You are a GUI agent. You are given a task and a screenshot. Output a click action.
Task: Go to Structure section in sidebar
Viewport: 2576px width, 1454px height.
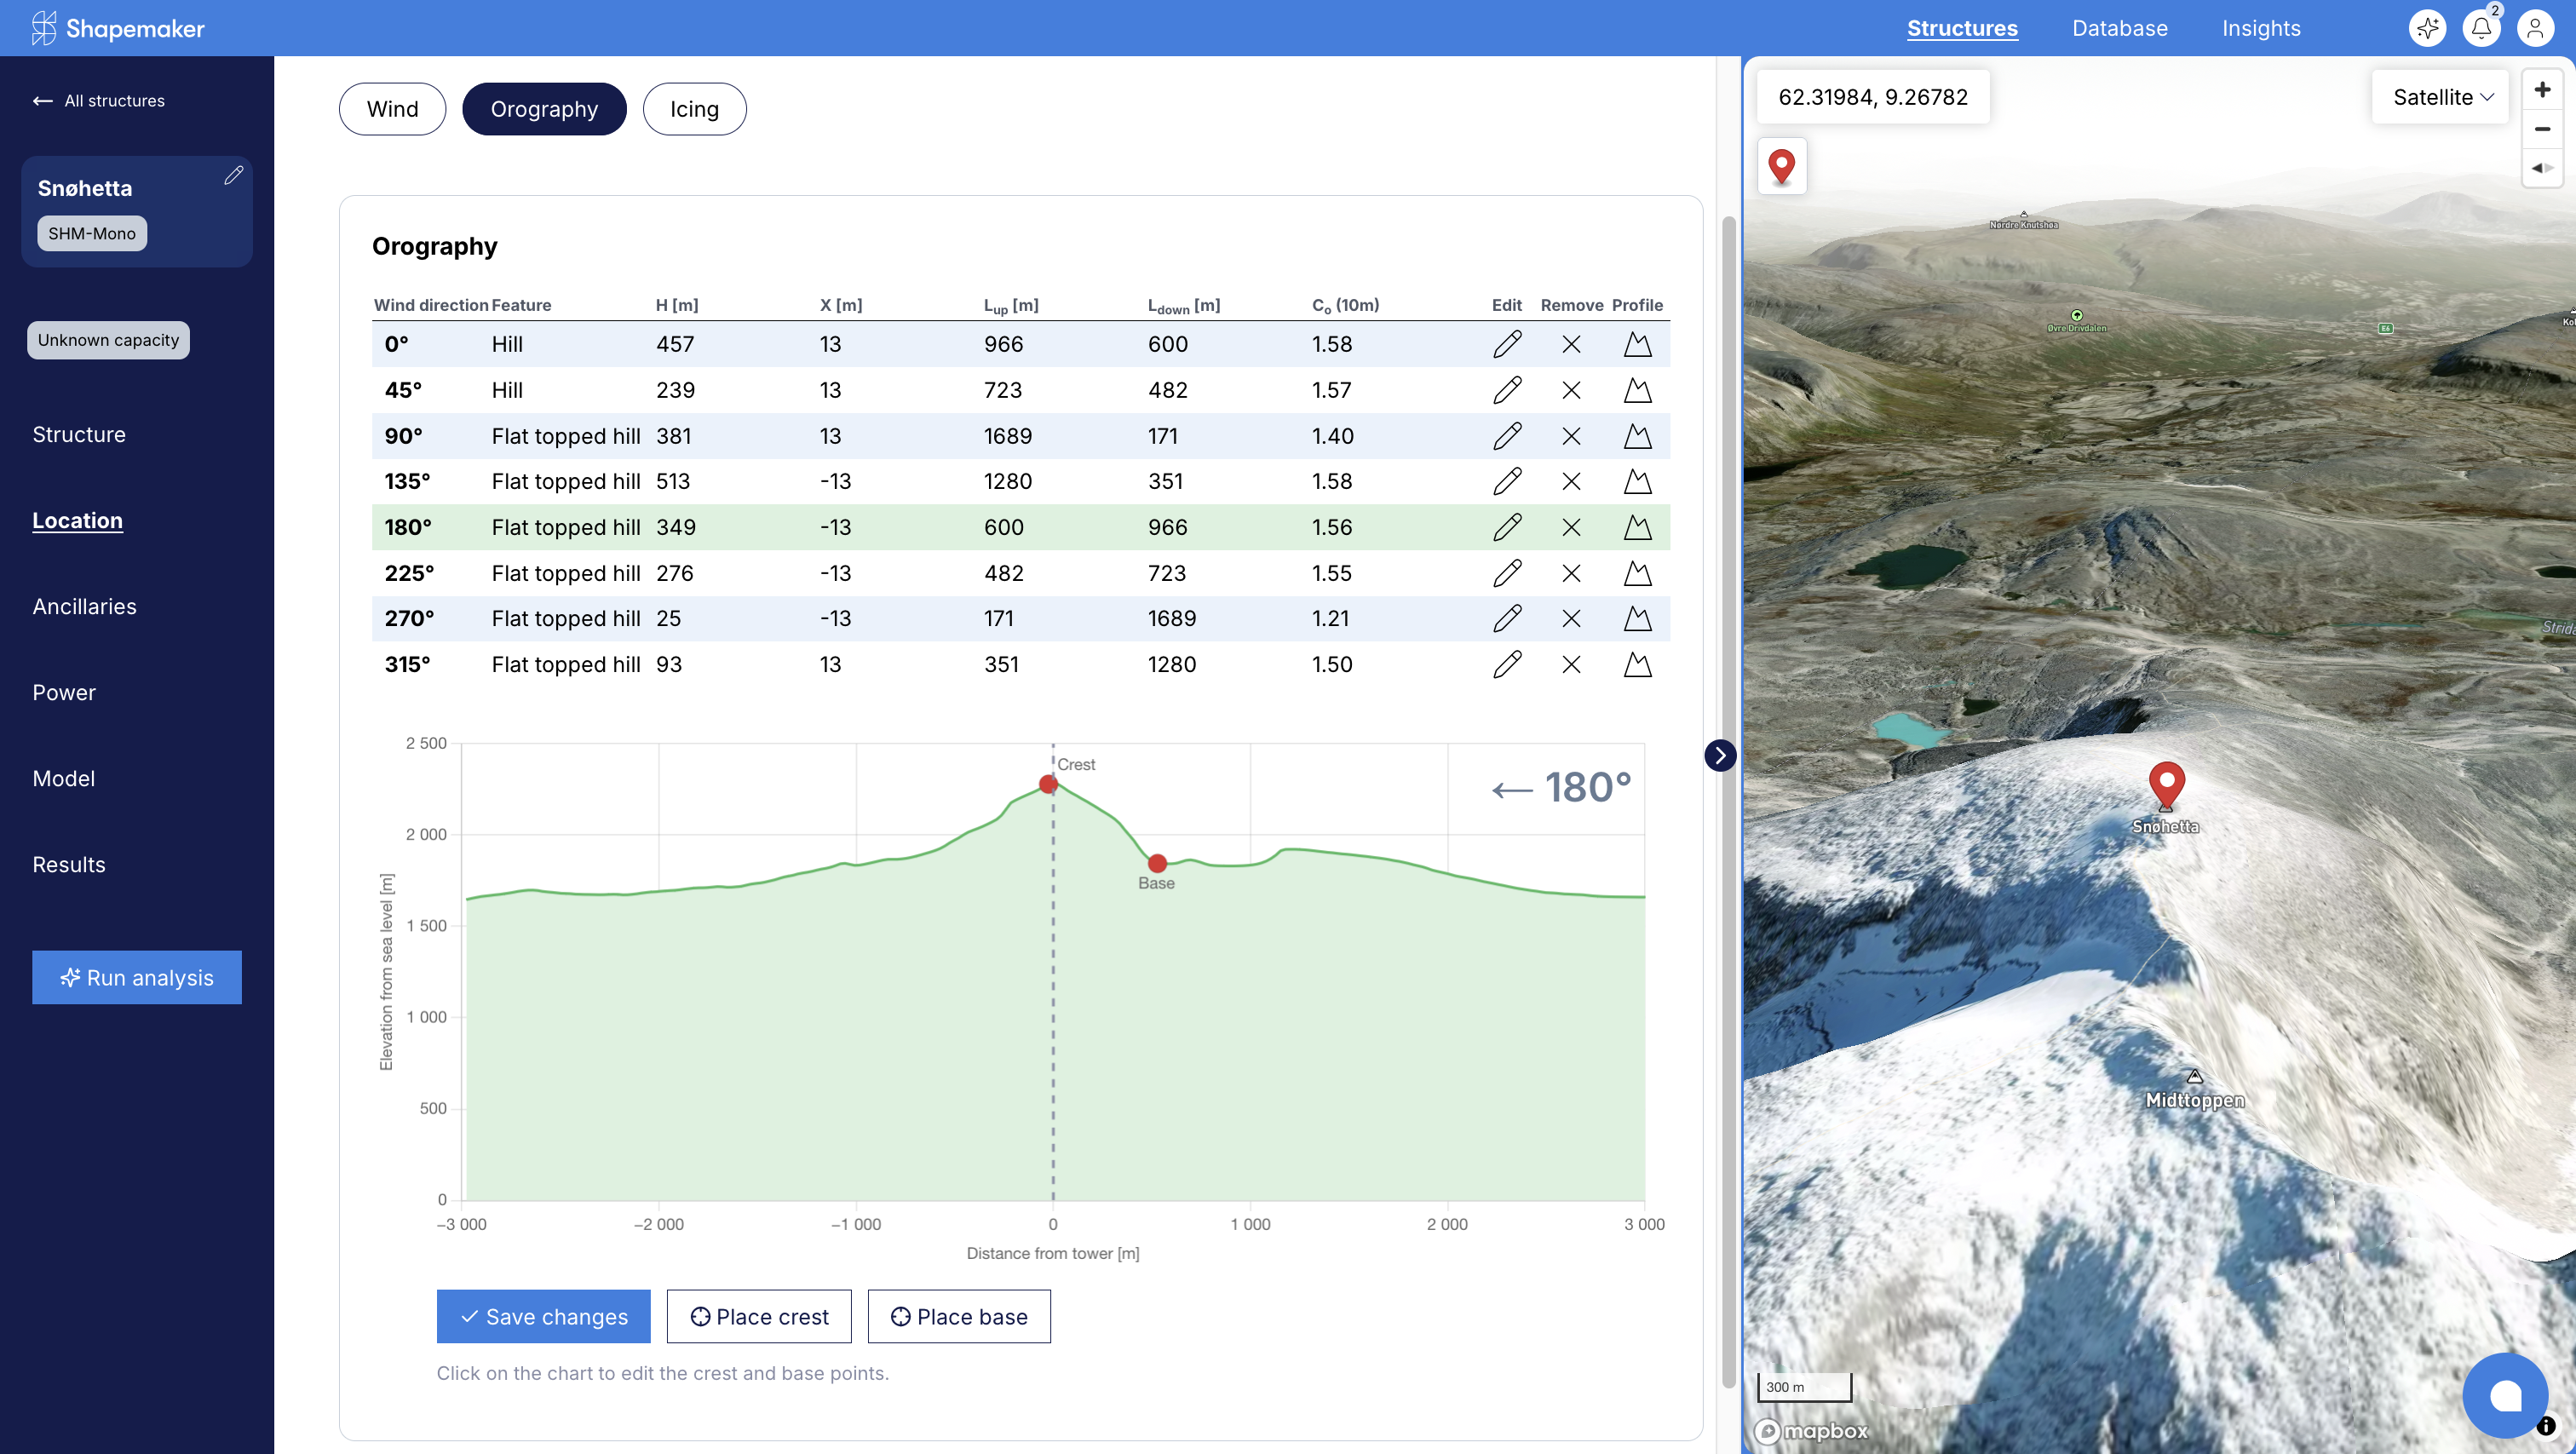[79, 434]
